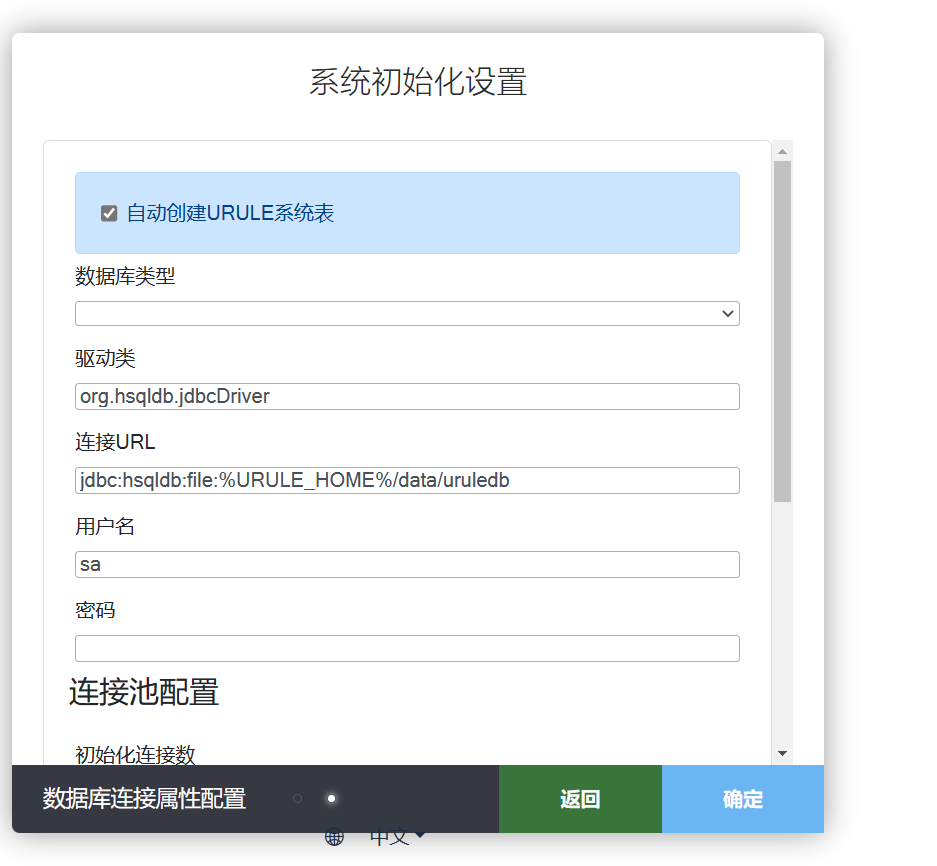Click the hollow first step indicator dot
The height and width of the screenshot is (866, 937).
pyautogui.click(x=297, y=800)
